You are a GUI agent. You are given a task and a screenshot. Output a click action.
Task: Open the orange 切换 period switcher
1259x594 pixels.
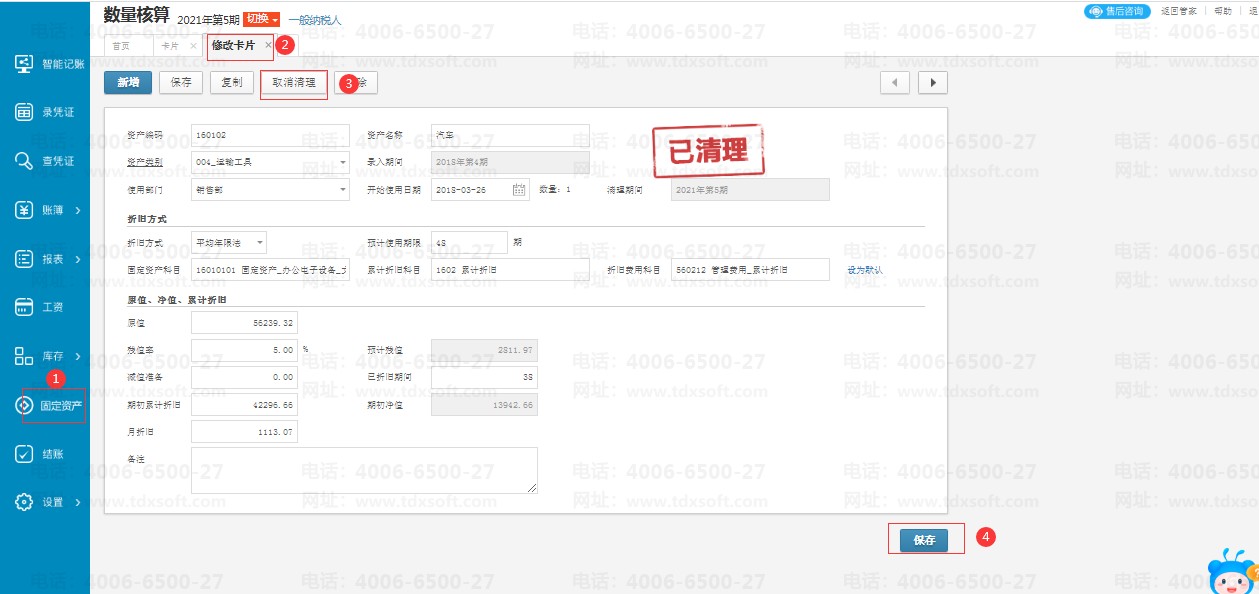pyautogui.click(x=261, y=19)
